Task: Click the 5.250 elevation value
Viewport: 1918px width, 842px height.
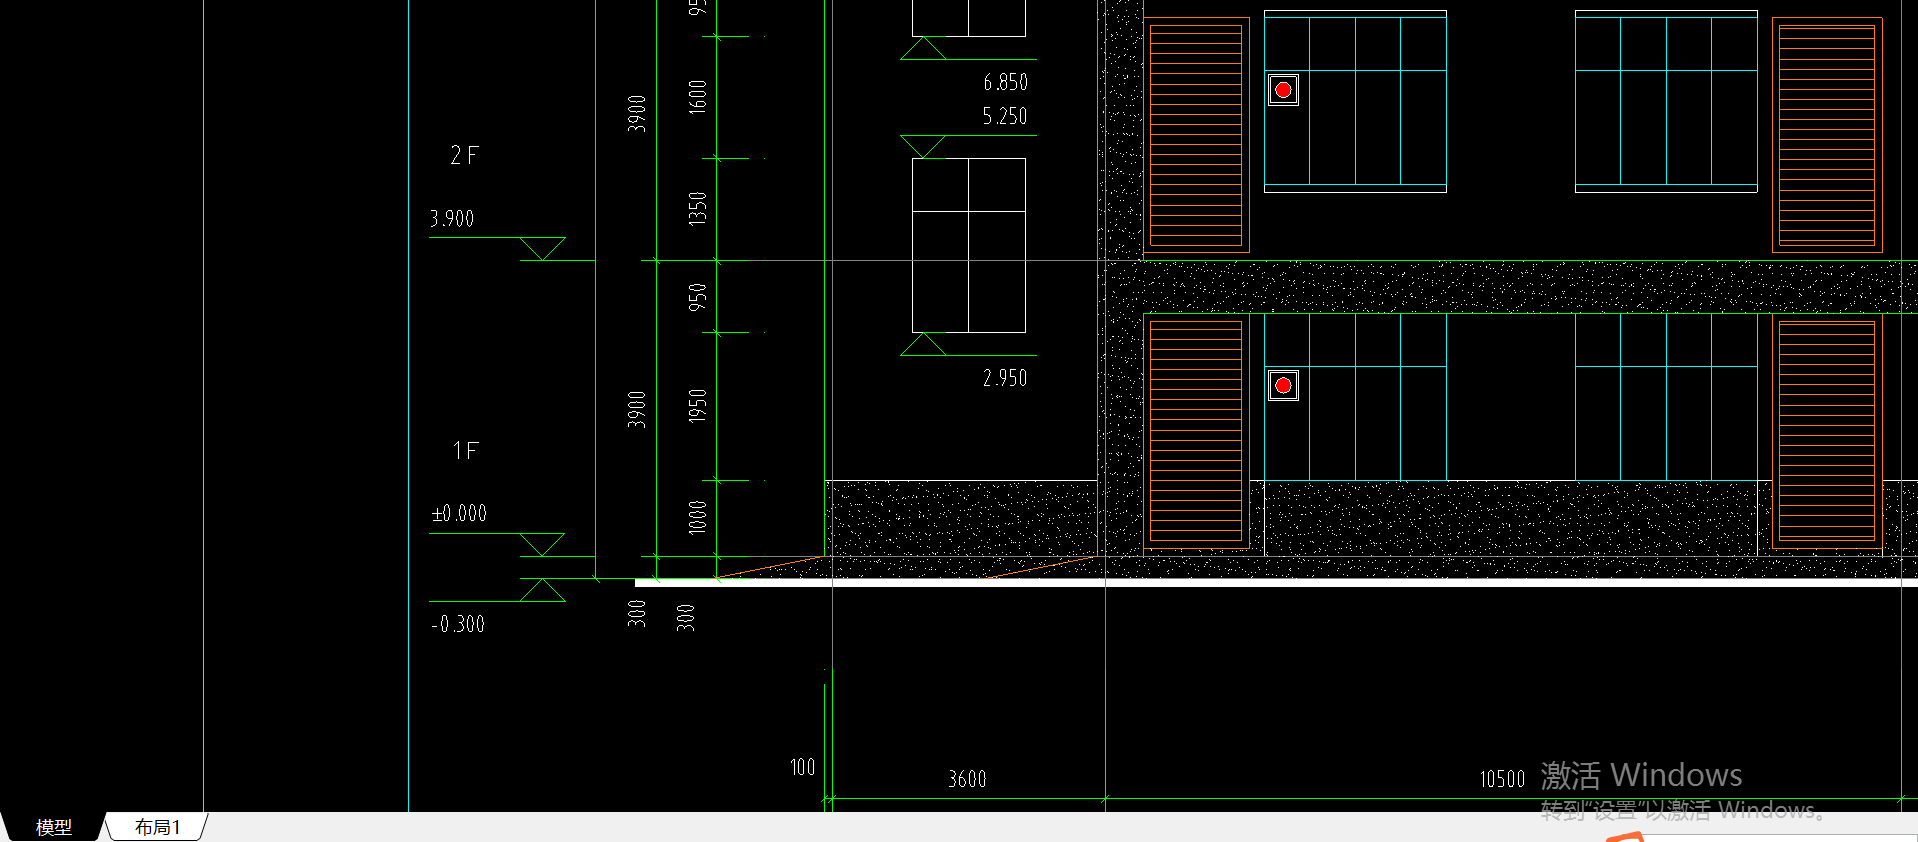Action: [x=1004, y=116]
